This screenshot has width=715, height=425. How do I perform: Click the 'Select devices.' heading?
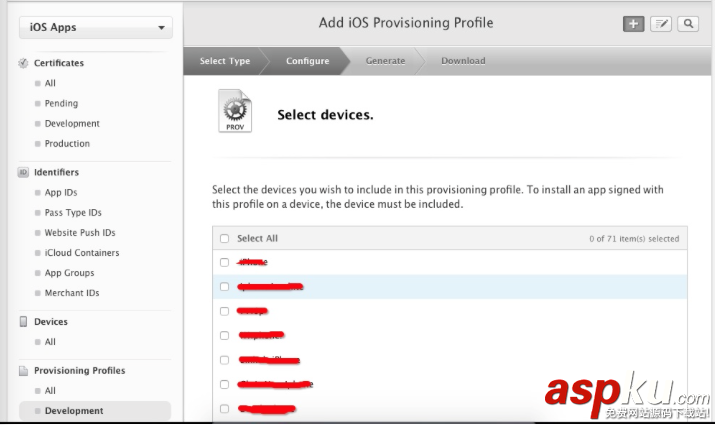point(325,115)
